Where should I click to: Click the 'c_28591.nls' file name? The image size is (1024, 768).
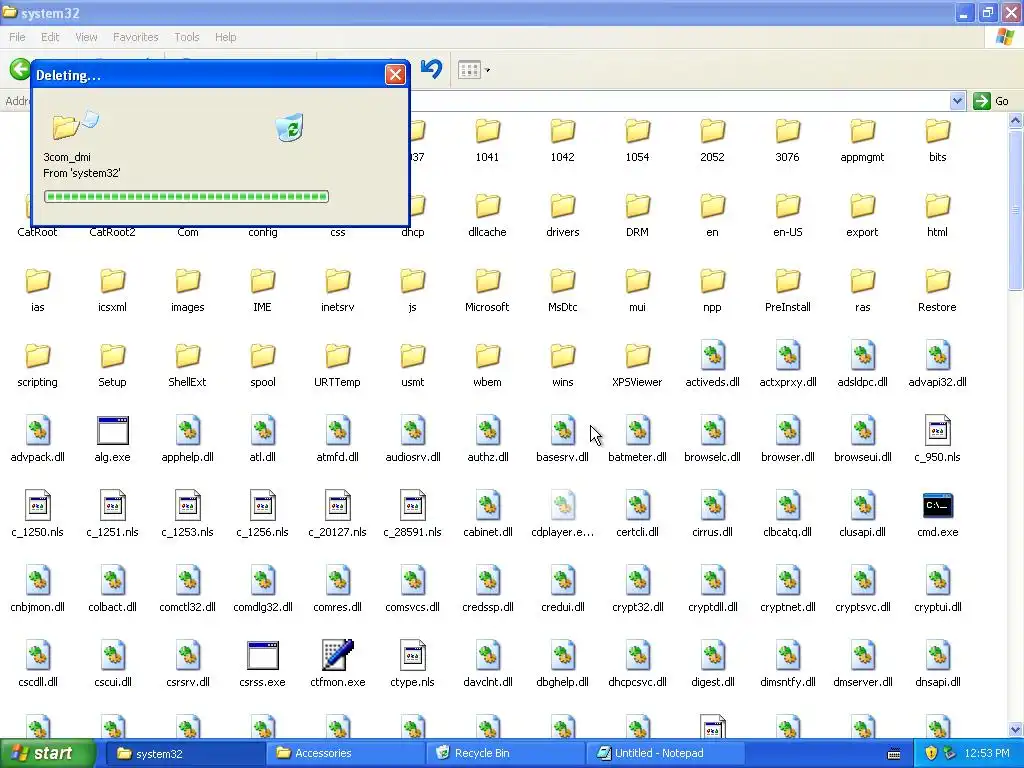(x=413, y=532)
